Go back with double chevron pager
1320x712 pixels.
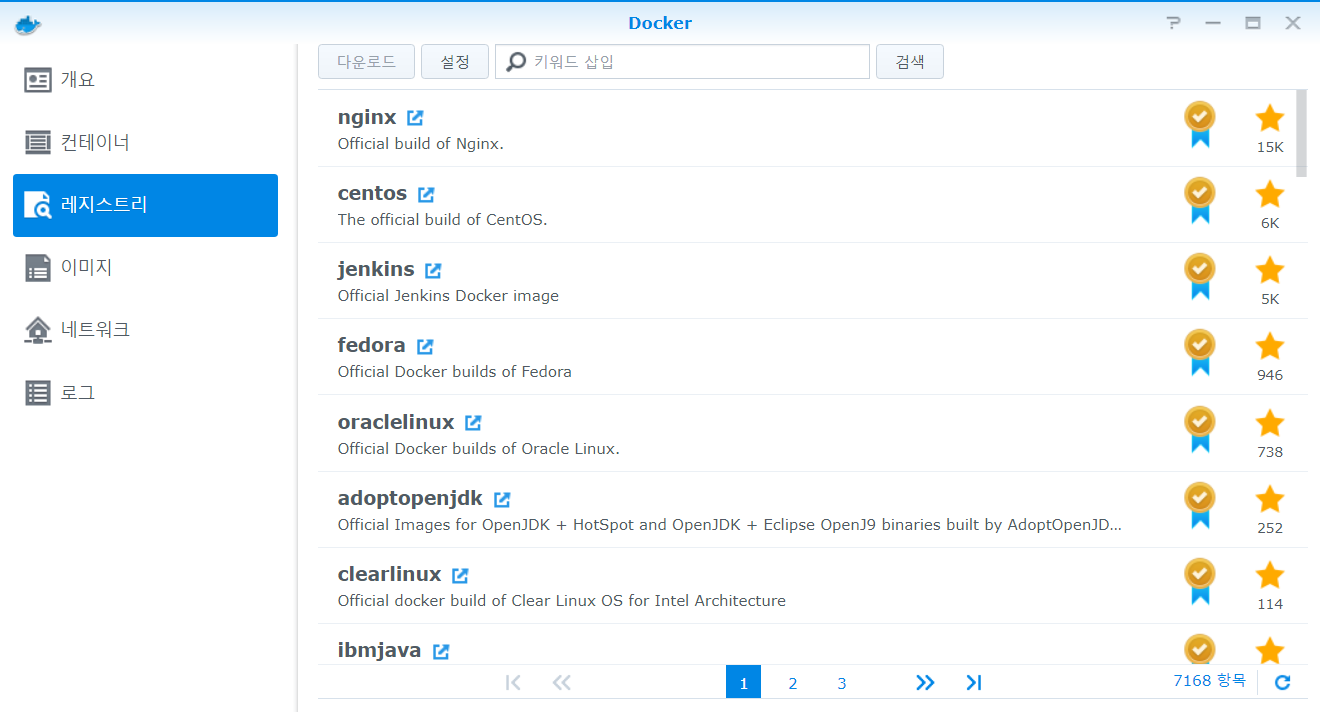(x=562, y=683)
